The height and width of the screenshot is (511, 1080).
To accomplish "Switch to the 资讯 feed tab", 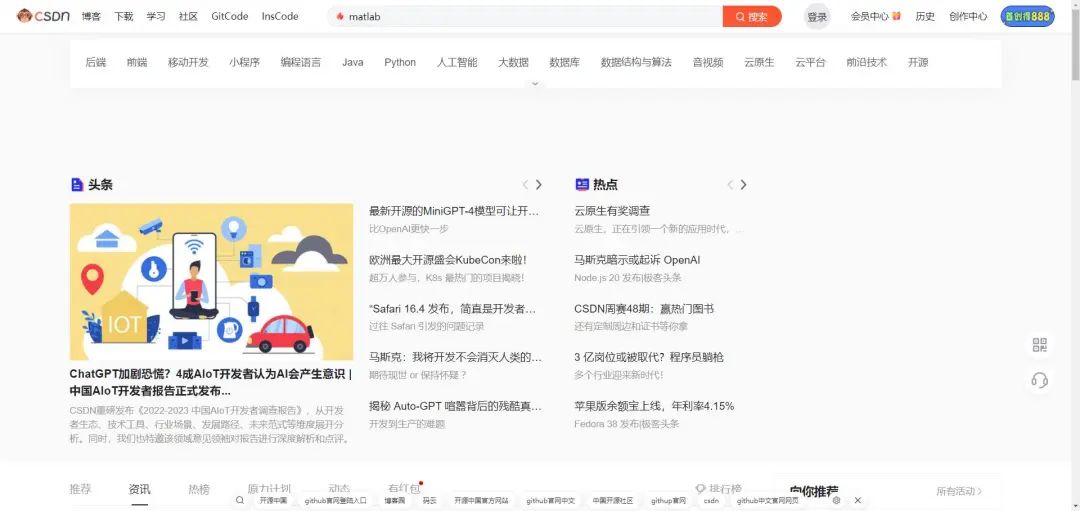I will (139, 490).
